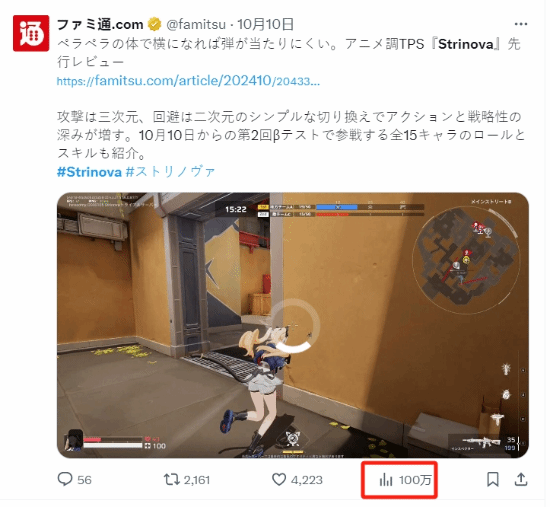Screen dimensions: 550x507
Task: Like the post with heart icon
Action: tap(279, 479)
